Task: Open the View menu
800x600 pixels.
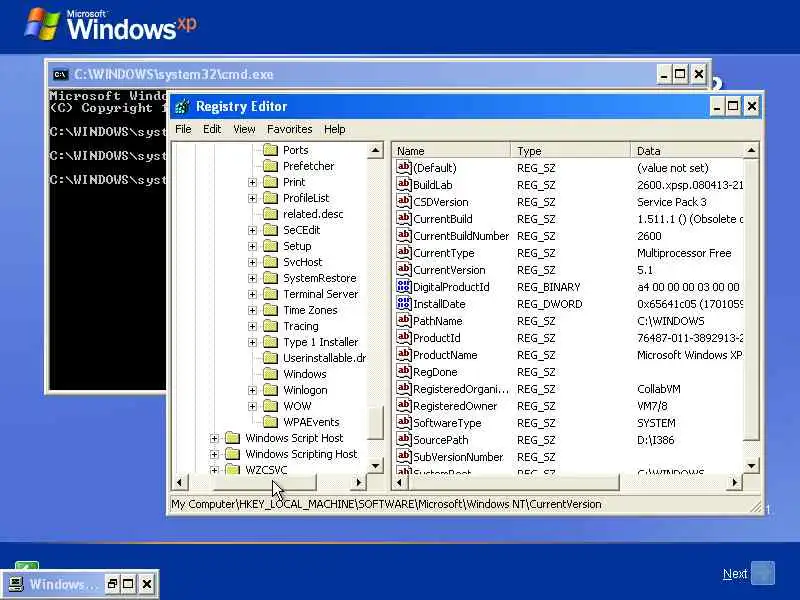Action: 244,129
